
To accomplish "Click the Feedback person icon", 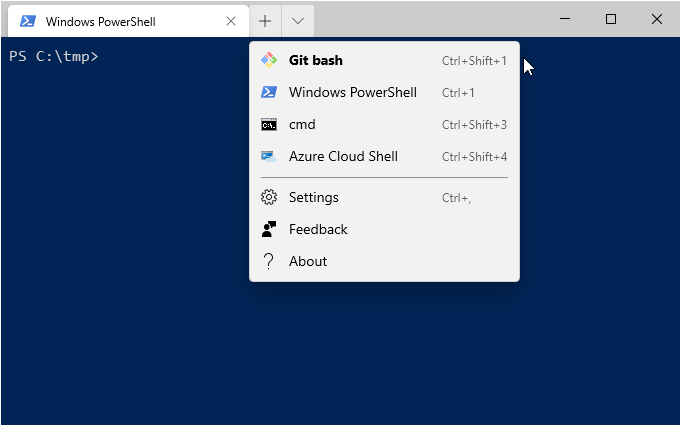I will coord(268,229).
